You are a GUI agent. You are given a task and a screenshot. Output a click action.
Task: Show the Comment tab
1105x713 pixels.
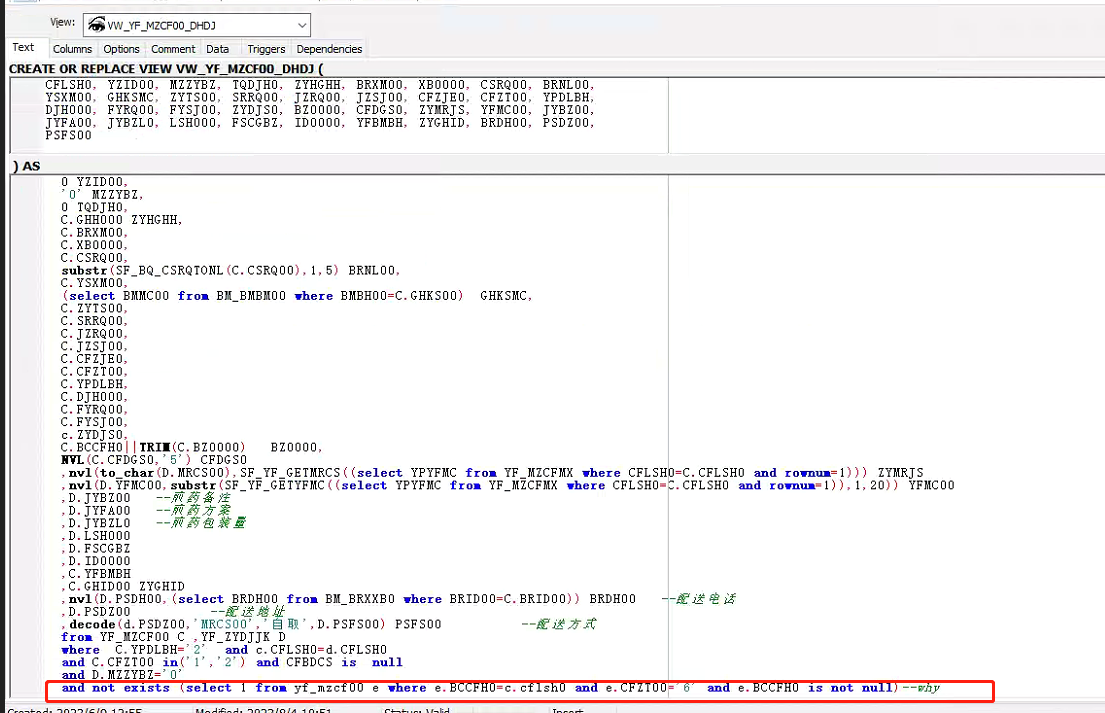tap(173, 49)
